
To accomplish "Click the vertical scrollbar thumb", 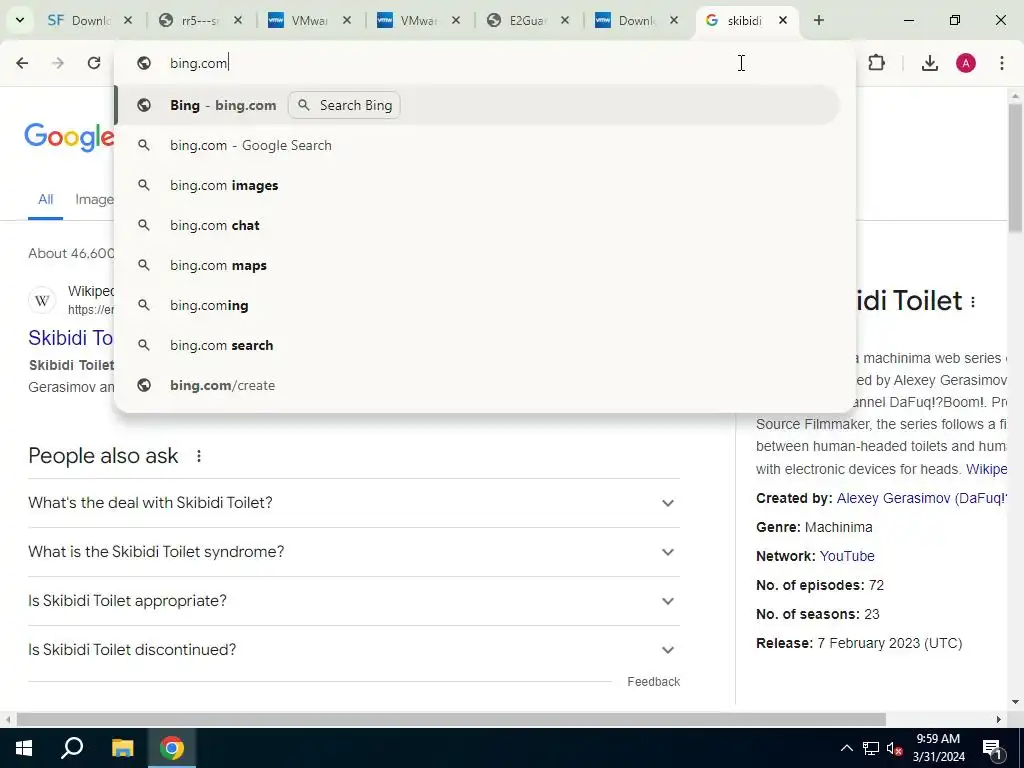I will pos(1015,168).
